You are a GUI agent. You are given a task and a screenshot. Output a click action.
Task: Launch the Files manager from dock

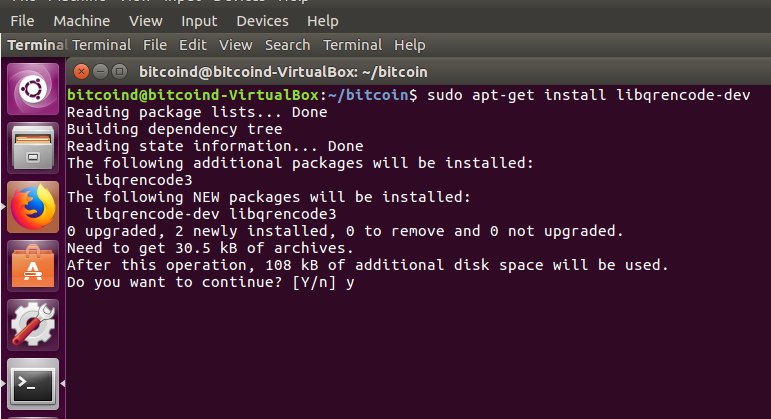click(x=33, y=148)
